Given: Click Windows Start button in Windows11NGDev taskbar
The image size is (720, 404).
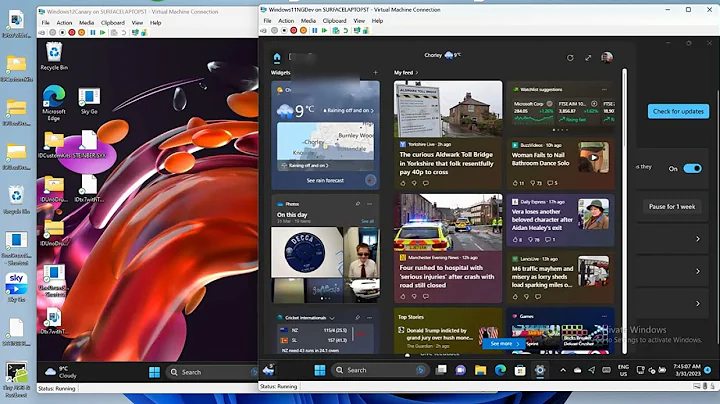Looking at the screenshot, I should coord(320,370).
